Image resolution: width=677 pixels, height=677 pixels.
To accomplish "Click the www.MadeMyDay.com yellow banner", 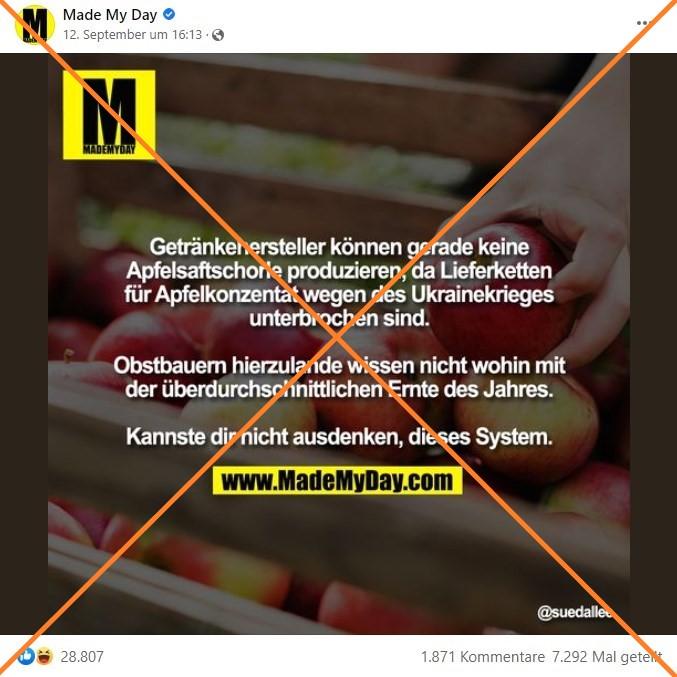I will [337, 481].
